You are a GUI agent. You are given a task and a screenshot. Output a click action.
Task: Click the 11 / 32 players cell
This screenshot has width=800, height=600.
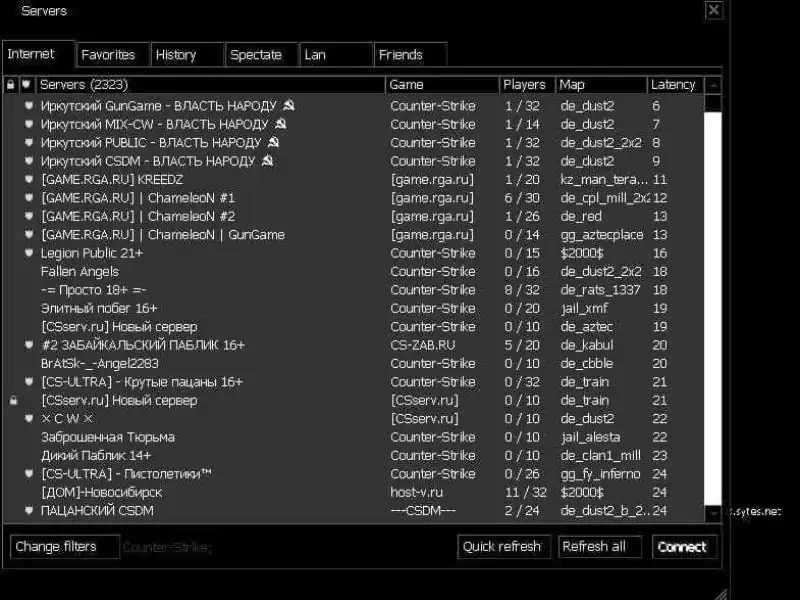tap(526, 492)
